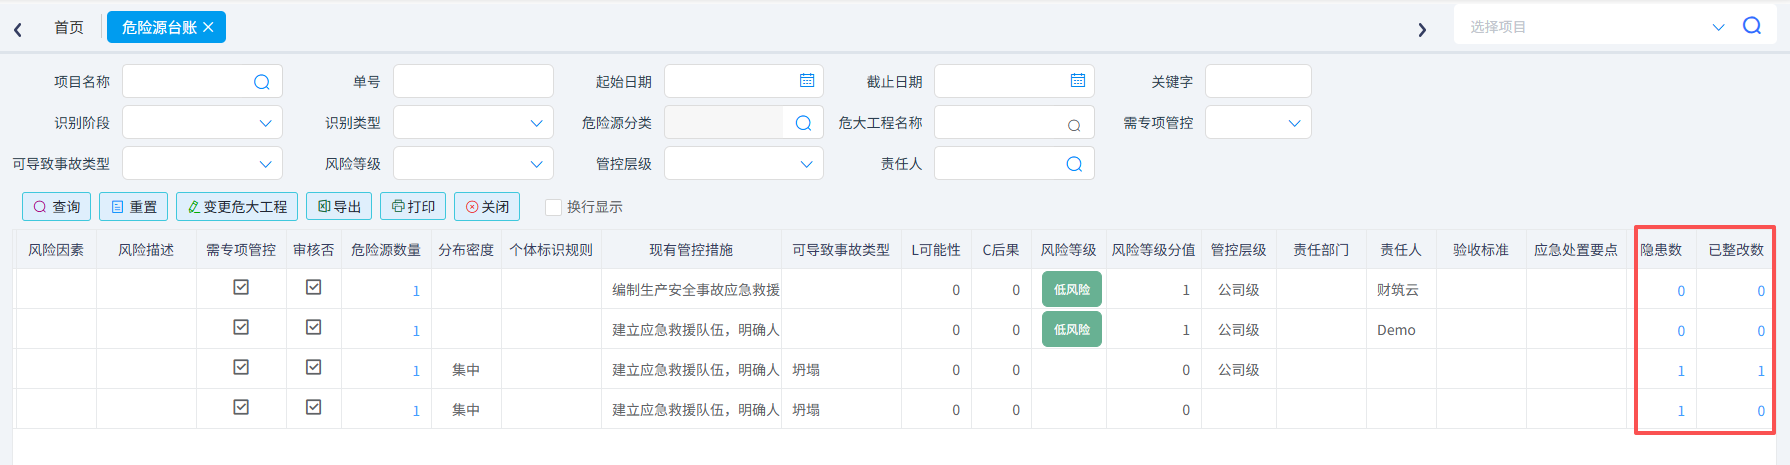
Task: Click 集中 cell in the third row
Action: tap(466, 370)
